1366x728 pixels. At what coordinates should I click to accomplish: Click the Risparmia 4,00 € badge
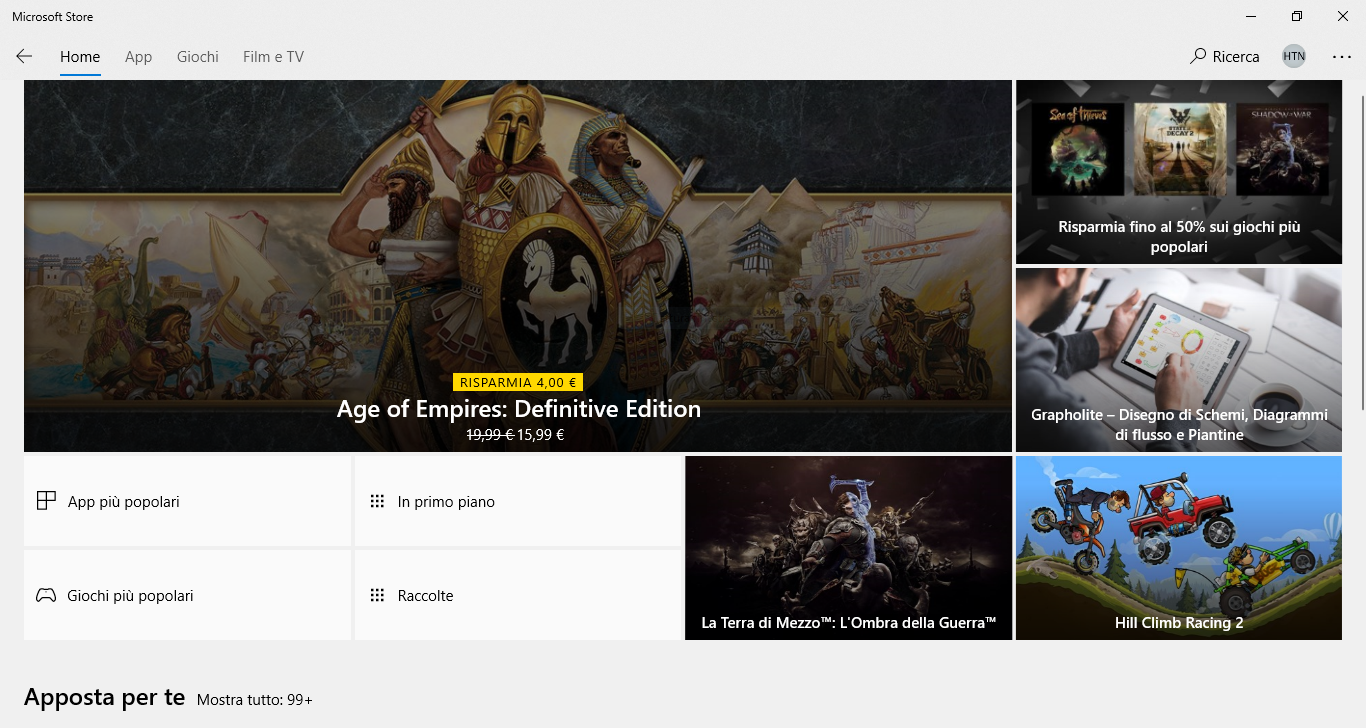coord(518,382)
